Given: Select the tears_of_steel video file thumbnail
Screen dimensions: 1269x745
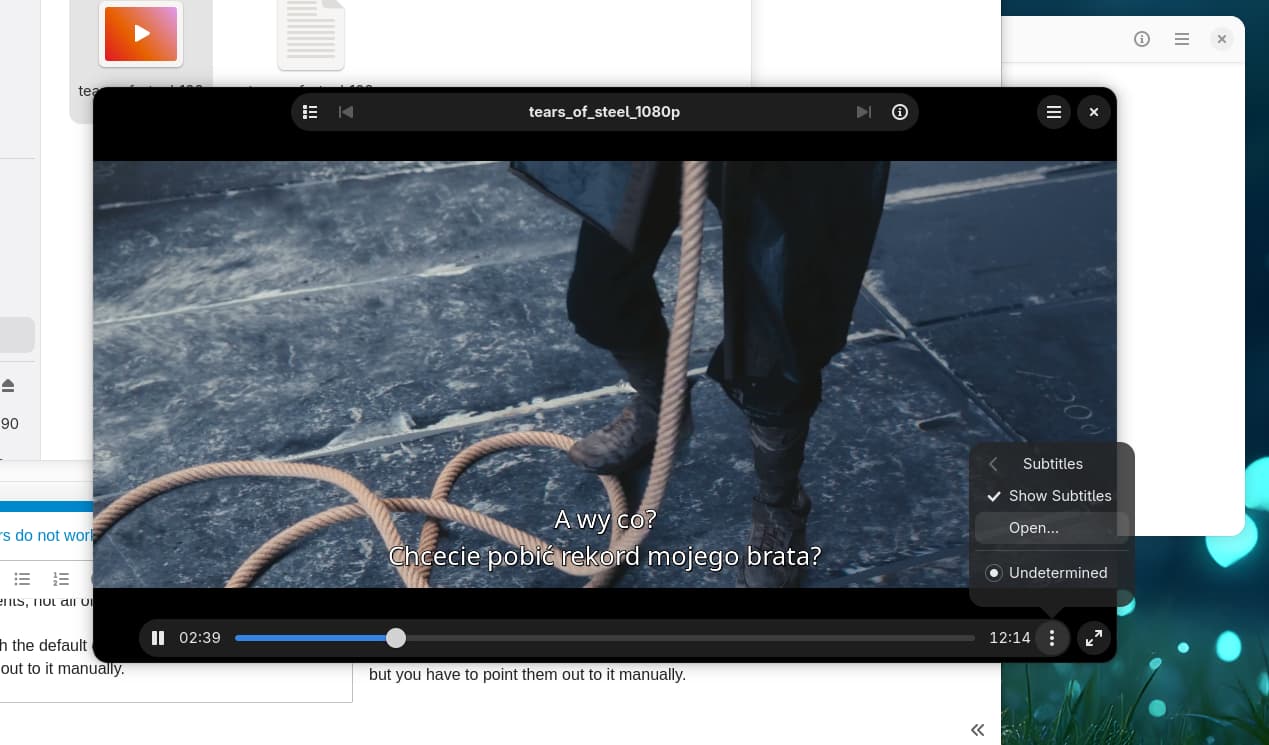Looking at the screenshot, I should pyautogui.click(x=141, y=34).
